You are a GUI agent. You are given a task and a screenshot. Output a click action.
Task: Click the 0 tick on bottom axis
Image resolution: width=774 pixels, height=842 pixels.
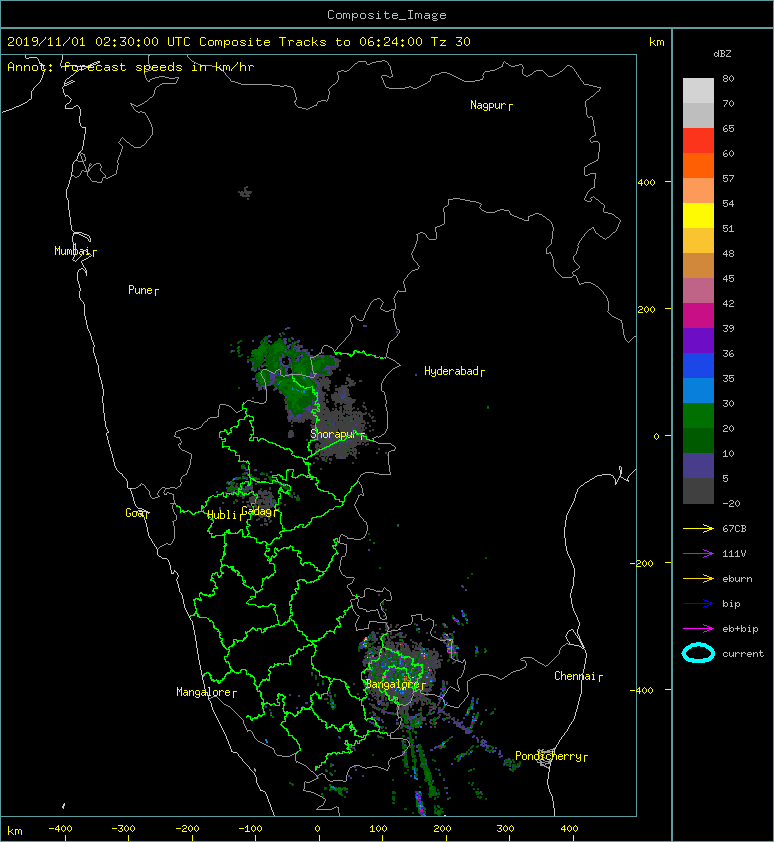point(317,829)
